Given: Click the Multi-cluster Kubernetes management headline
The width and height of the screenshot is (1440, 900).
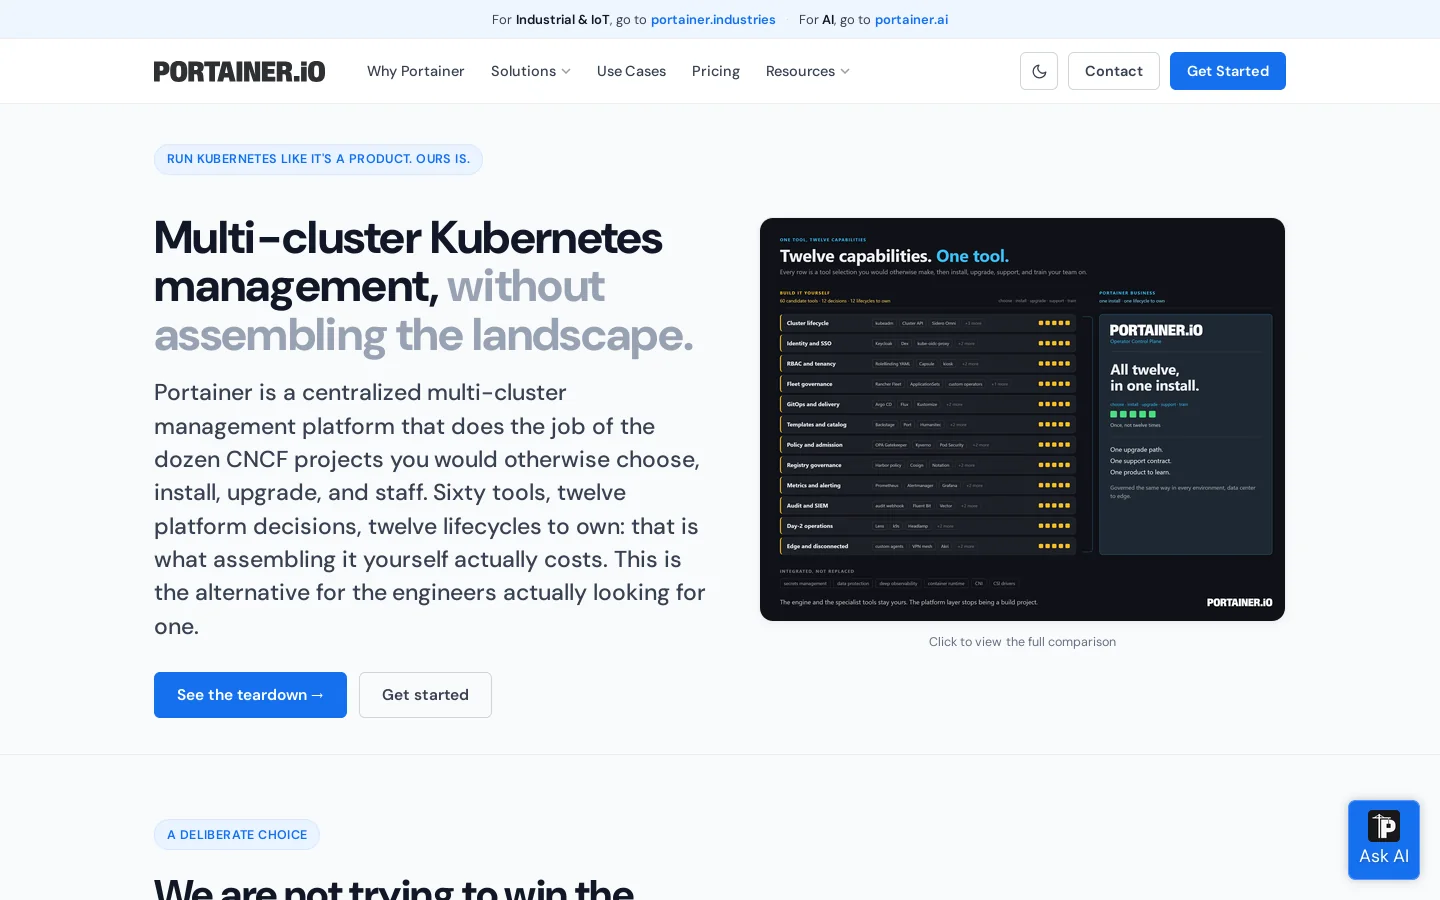Looking at the screenshot, I should pyautogui.click(x=424, y=286).
